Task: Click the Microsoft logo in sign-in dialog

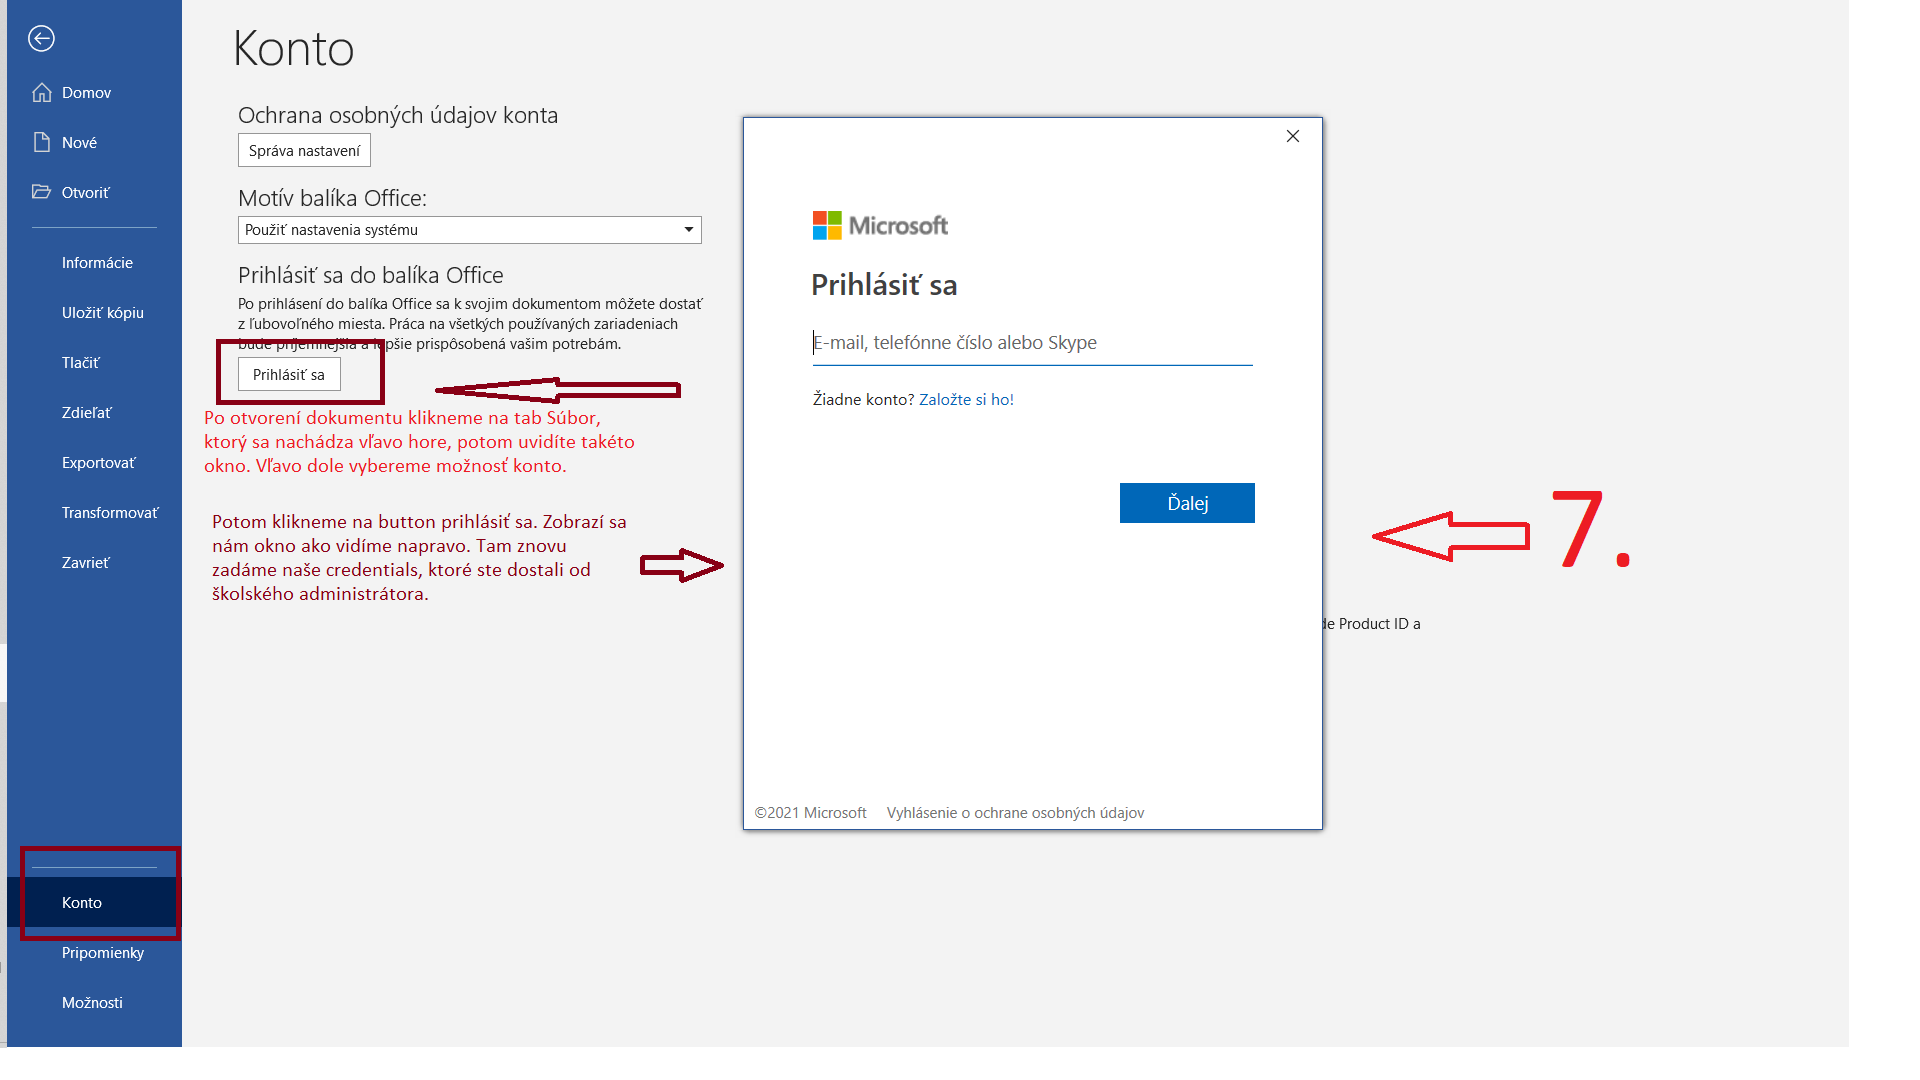Action: pos(880,225)
